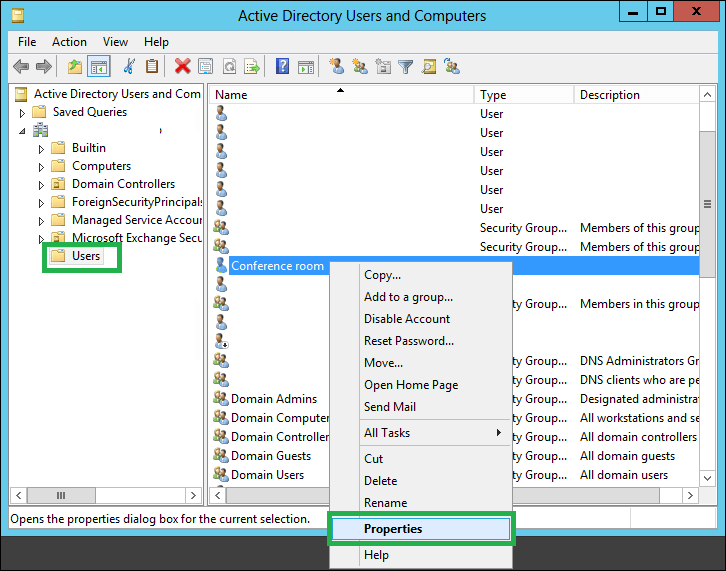This screenshot has height=571, width=726.
Task: Sort by the Type column header
Action: click(524, 94)
